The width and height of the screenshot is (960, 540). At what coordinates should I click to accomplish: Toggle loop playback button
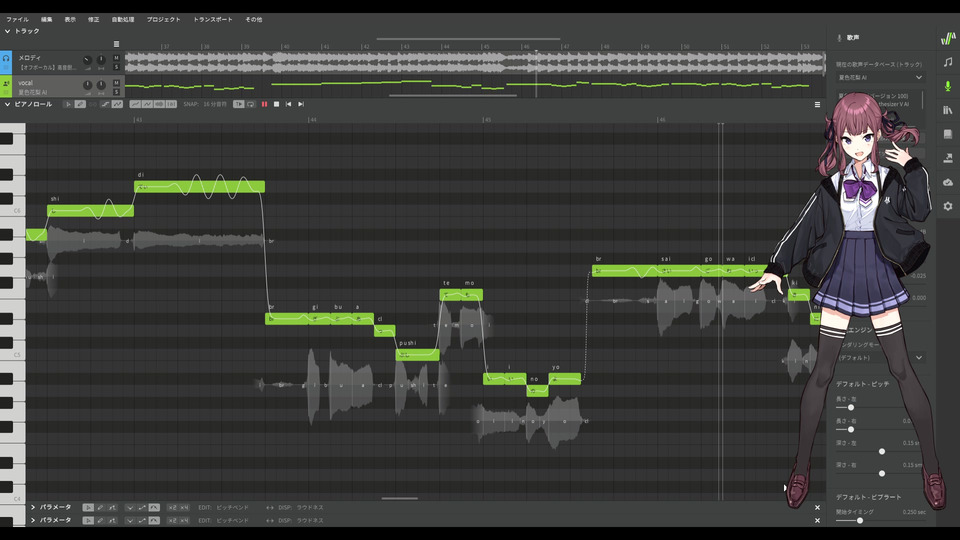click(x=251, y=104)
